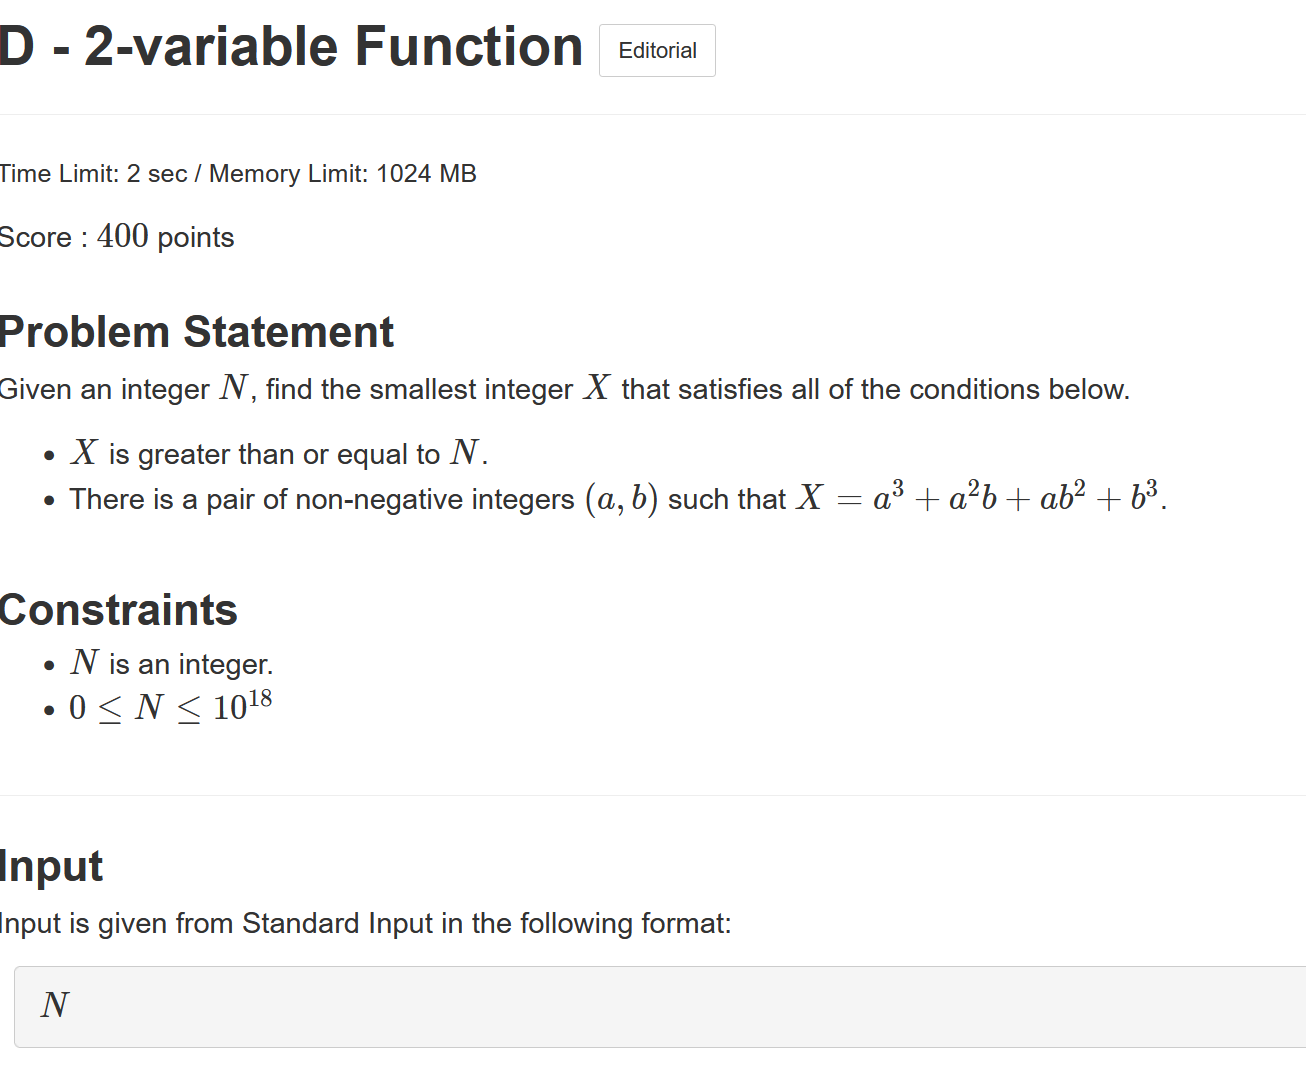The width and height of the screenshot is (1306, 1083).
Task: Click the "1024 MB" memory limit value
Action: tap(426, 174)
